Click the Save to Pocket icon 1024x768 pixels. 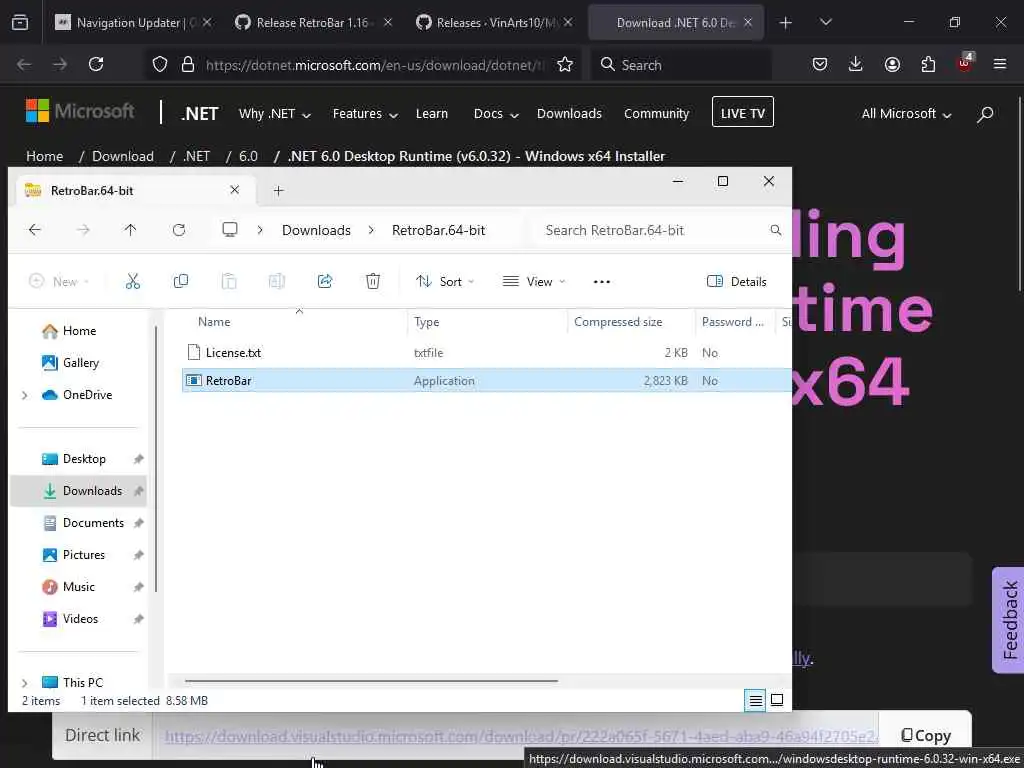(x=820, y=64)
